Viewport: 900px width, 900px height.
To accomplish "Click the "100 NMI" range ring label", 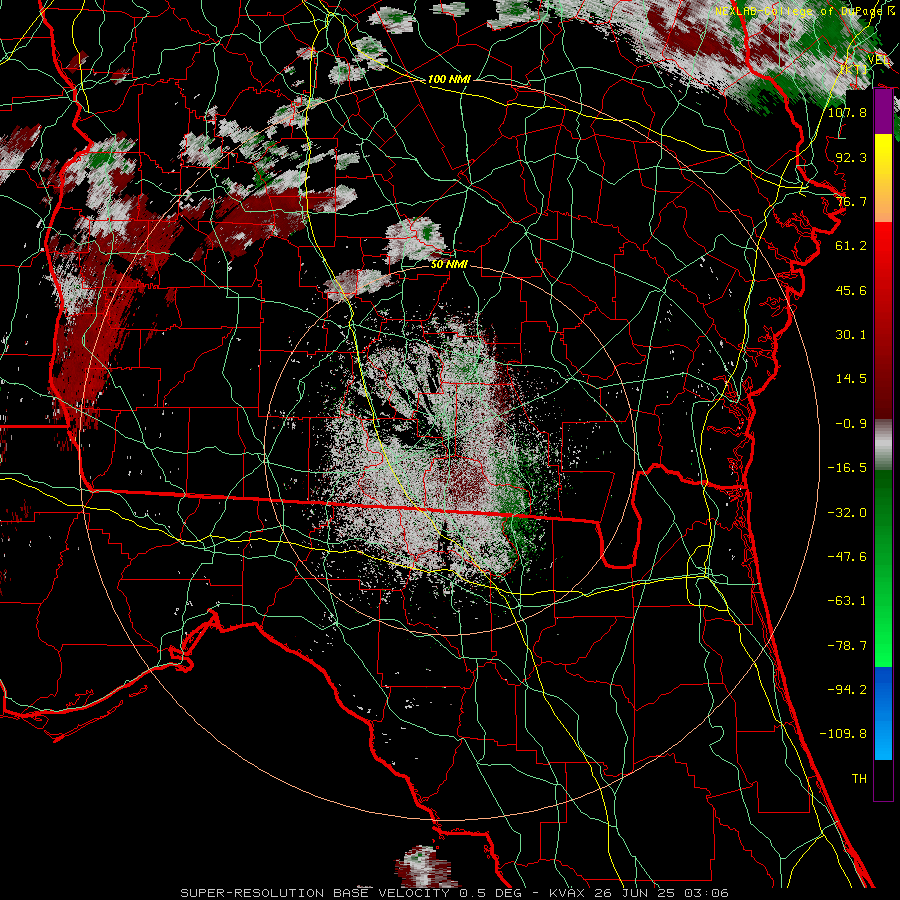I will 449,79.
